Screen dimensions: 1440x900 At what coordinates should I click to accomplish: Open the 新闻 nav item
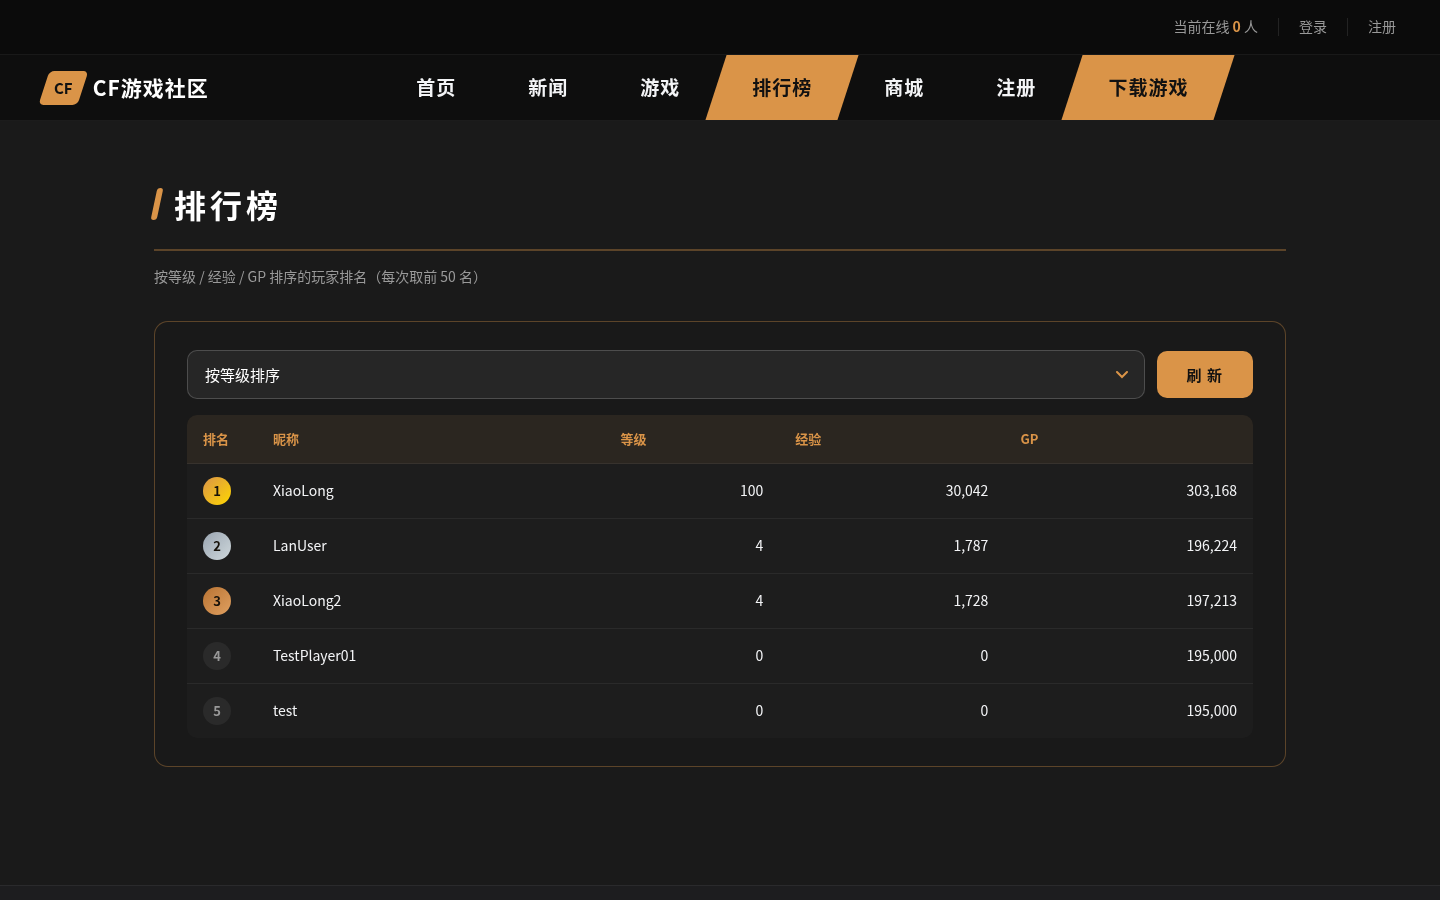(548, 88)
